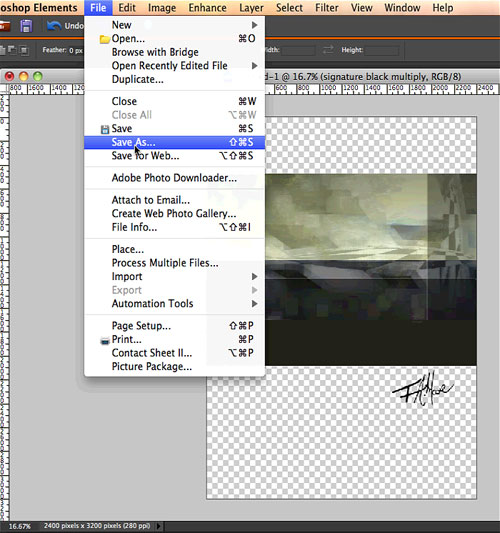Open the File menu
Image resolution: width=500 pixels, height=533 pixels.
[x=98, y=7]
